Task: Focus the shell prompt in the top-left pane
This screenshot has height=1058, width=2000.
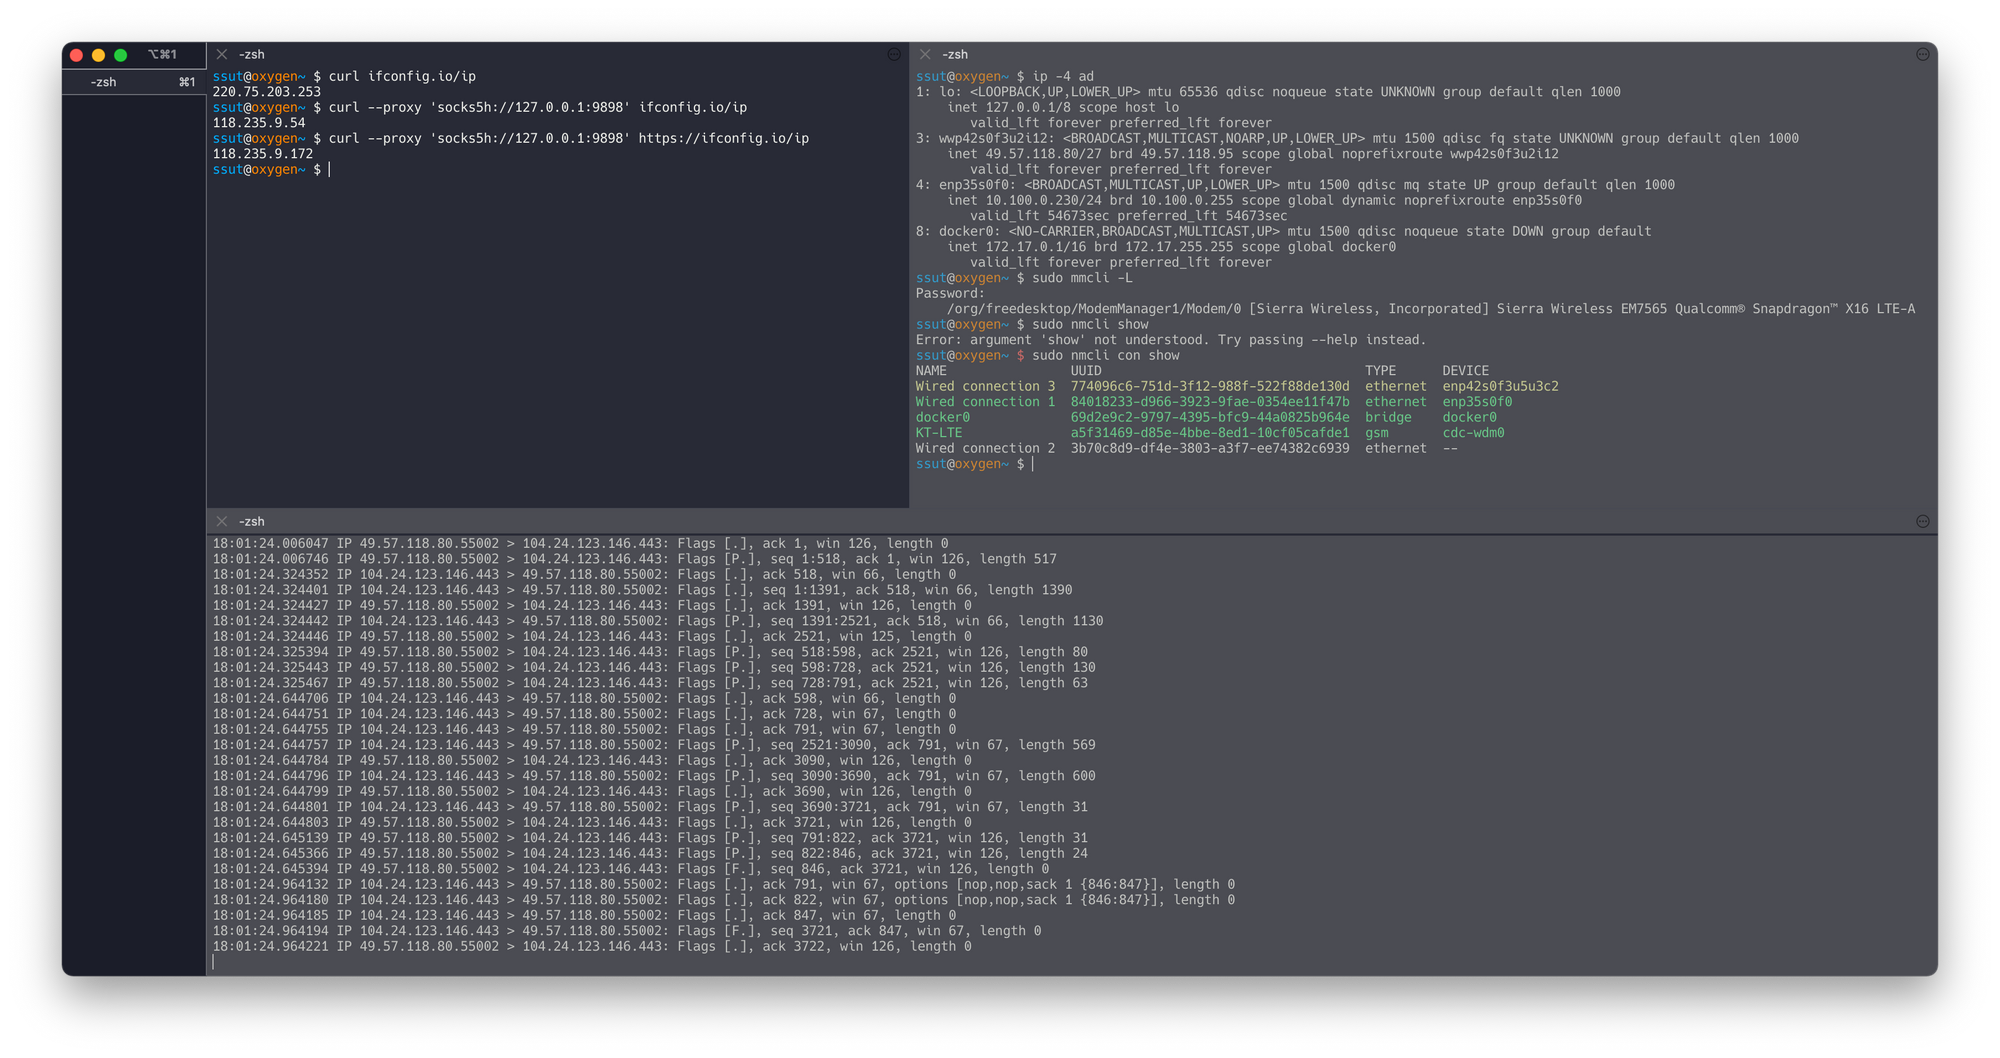Action: pyautogui.click(x=330, y=169)
